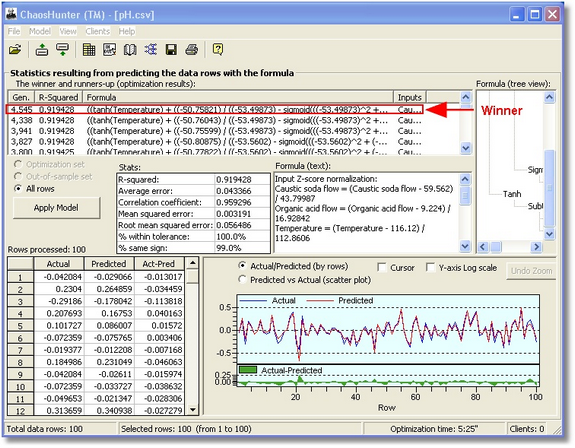Screen dimensions: 575x448
Task: Click the inputs and formula setup icon
Action: pyautogui.click(x=110, y=49)
